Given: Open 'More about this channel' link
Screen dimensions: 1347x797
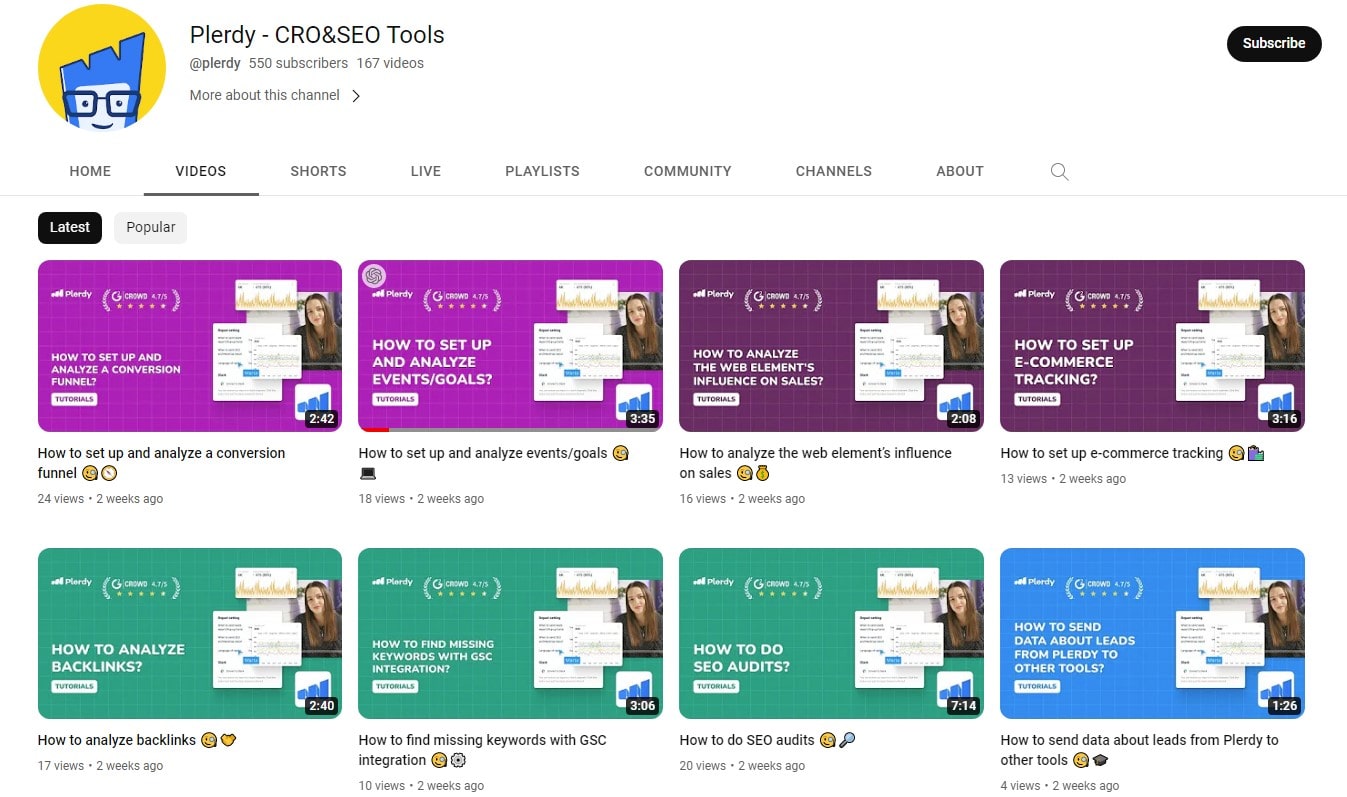Looking at the screenshot, I should coord(264,95).
